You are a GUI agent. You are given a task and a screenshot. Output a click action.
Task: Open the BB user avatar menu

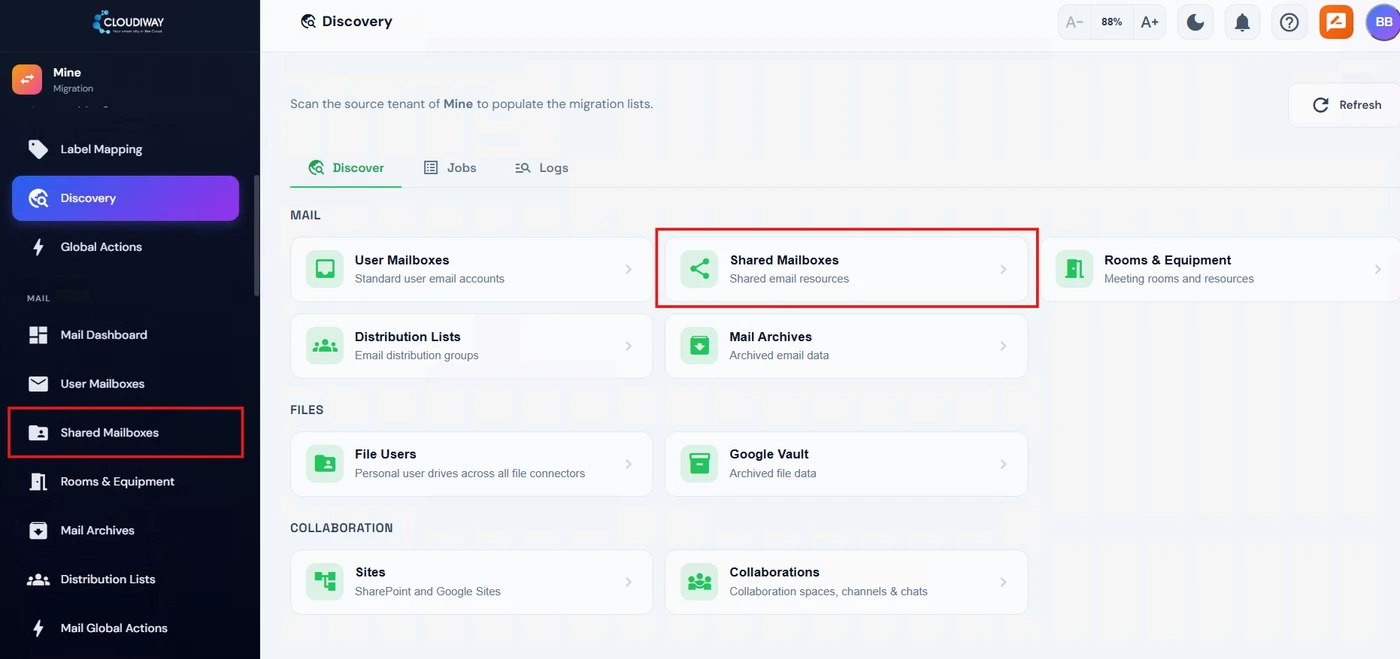tap(1383, 22)
